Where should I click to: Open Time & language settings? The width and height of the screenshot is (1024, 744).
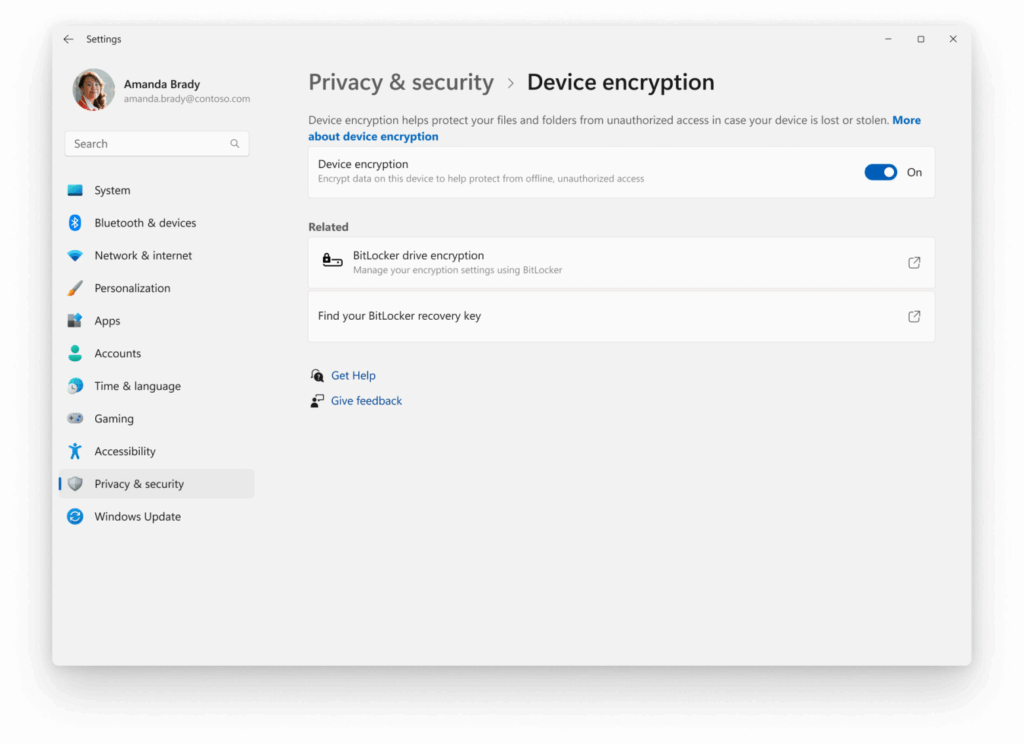pyautogui.click(x=137, y=386)
